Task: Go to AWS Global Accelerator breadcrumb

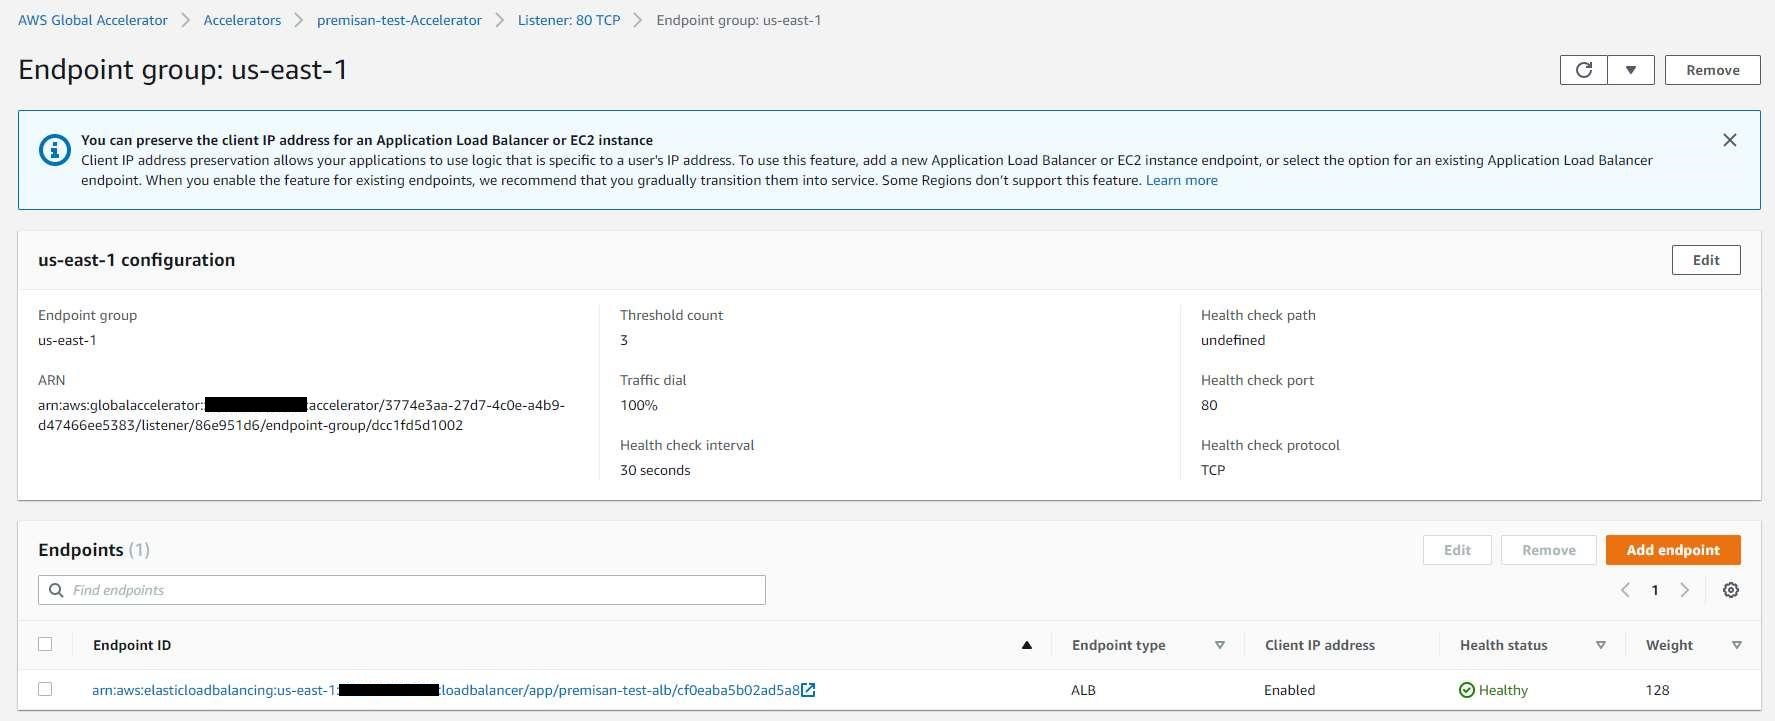Action: 93,20
